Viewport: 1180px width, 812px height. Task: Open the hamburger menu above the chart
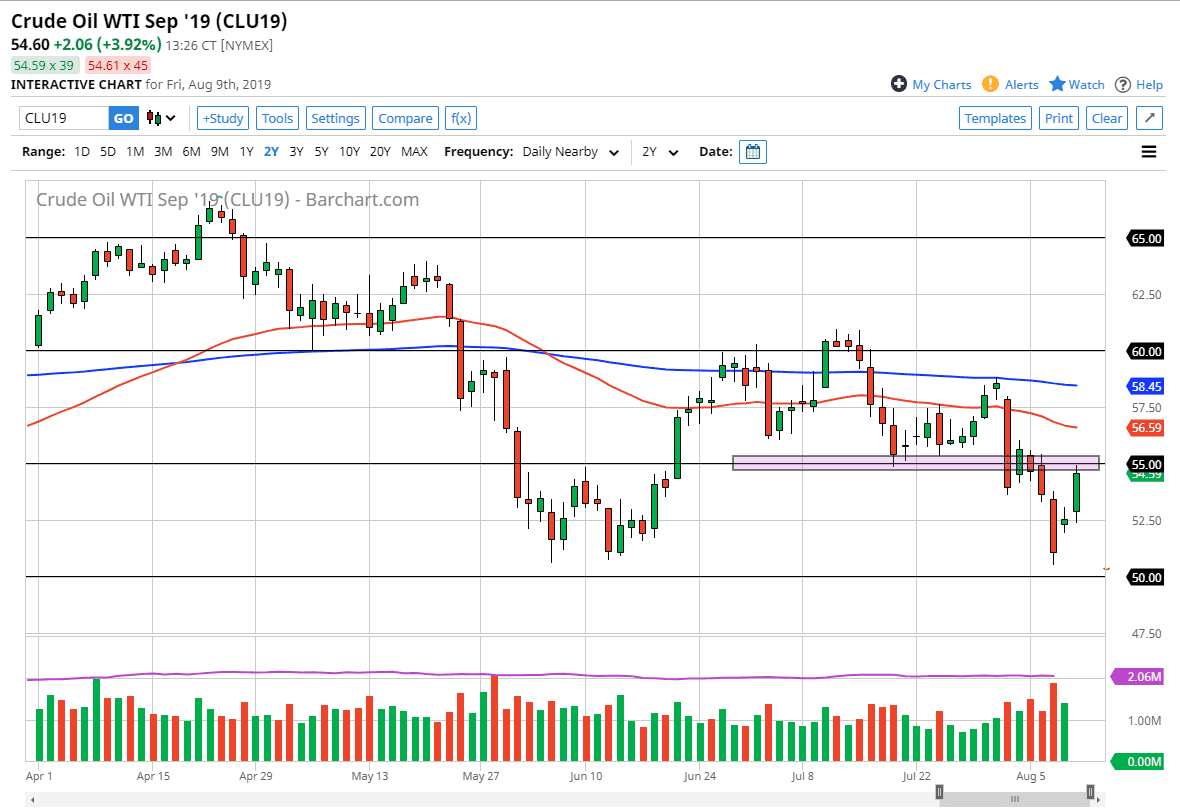(x=1148, y=151)
